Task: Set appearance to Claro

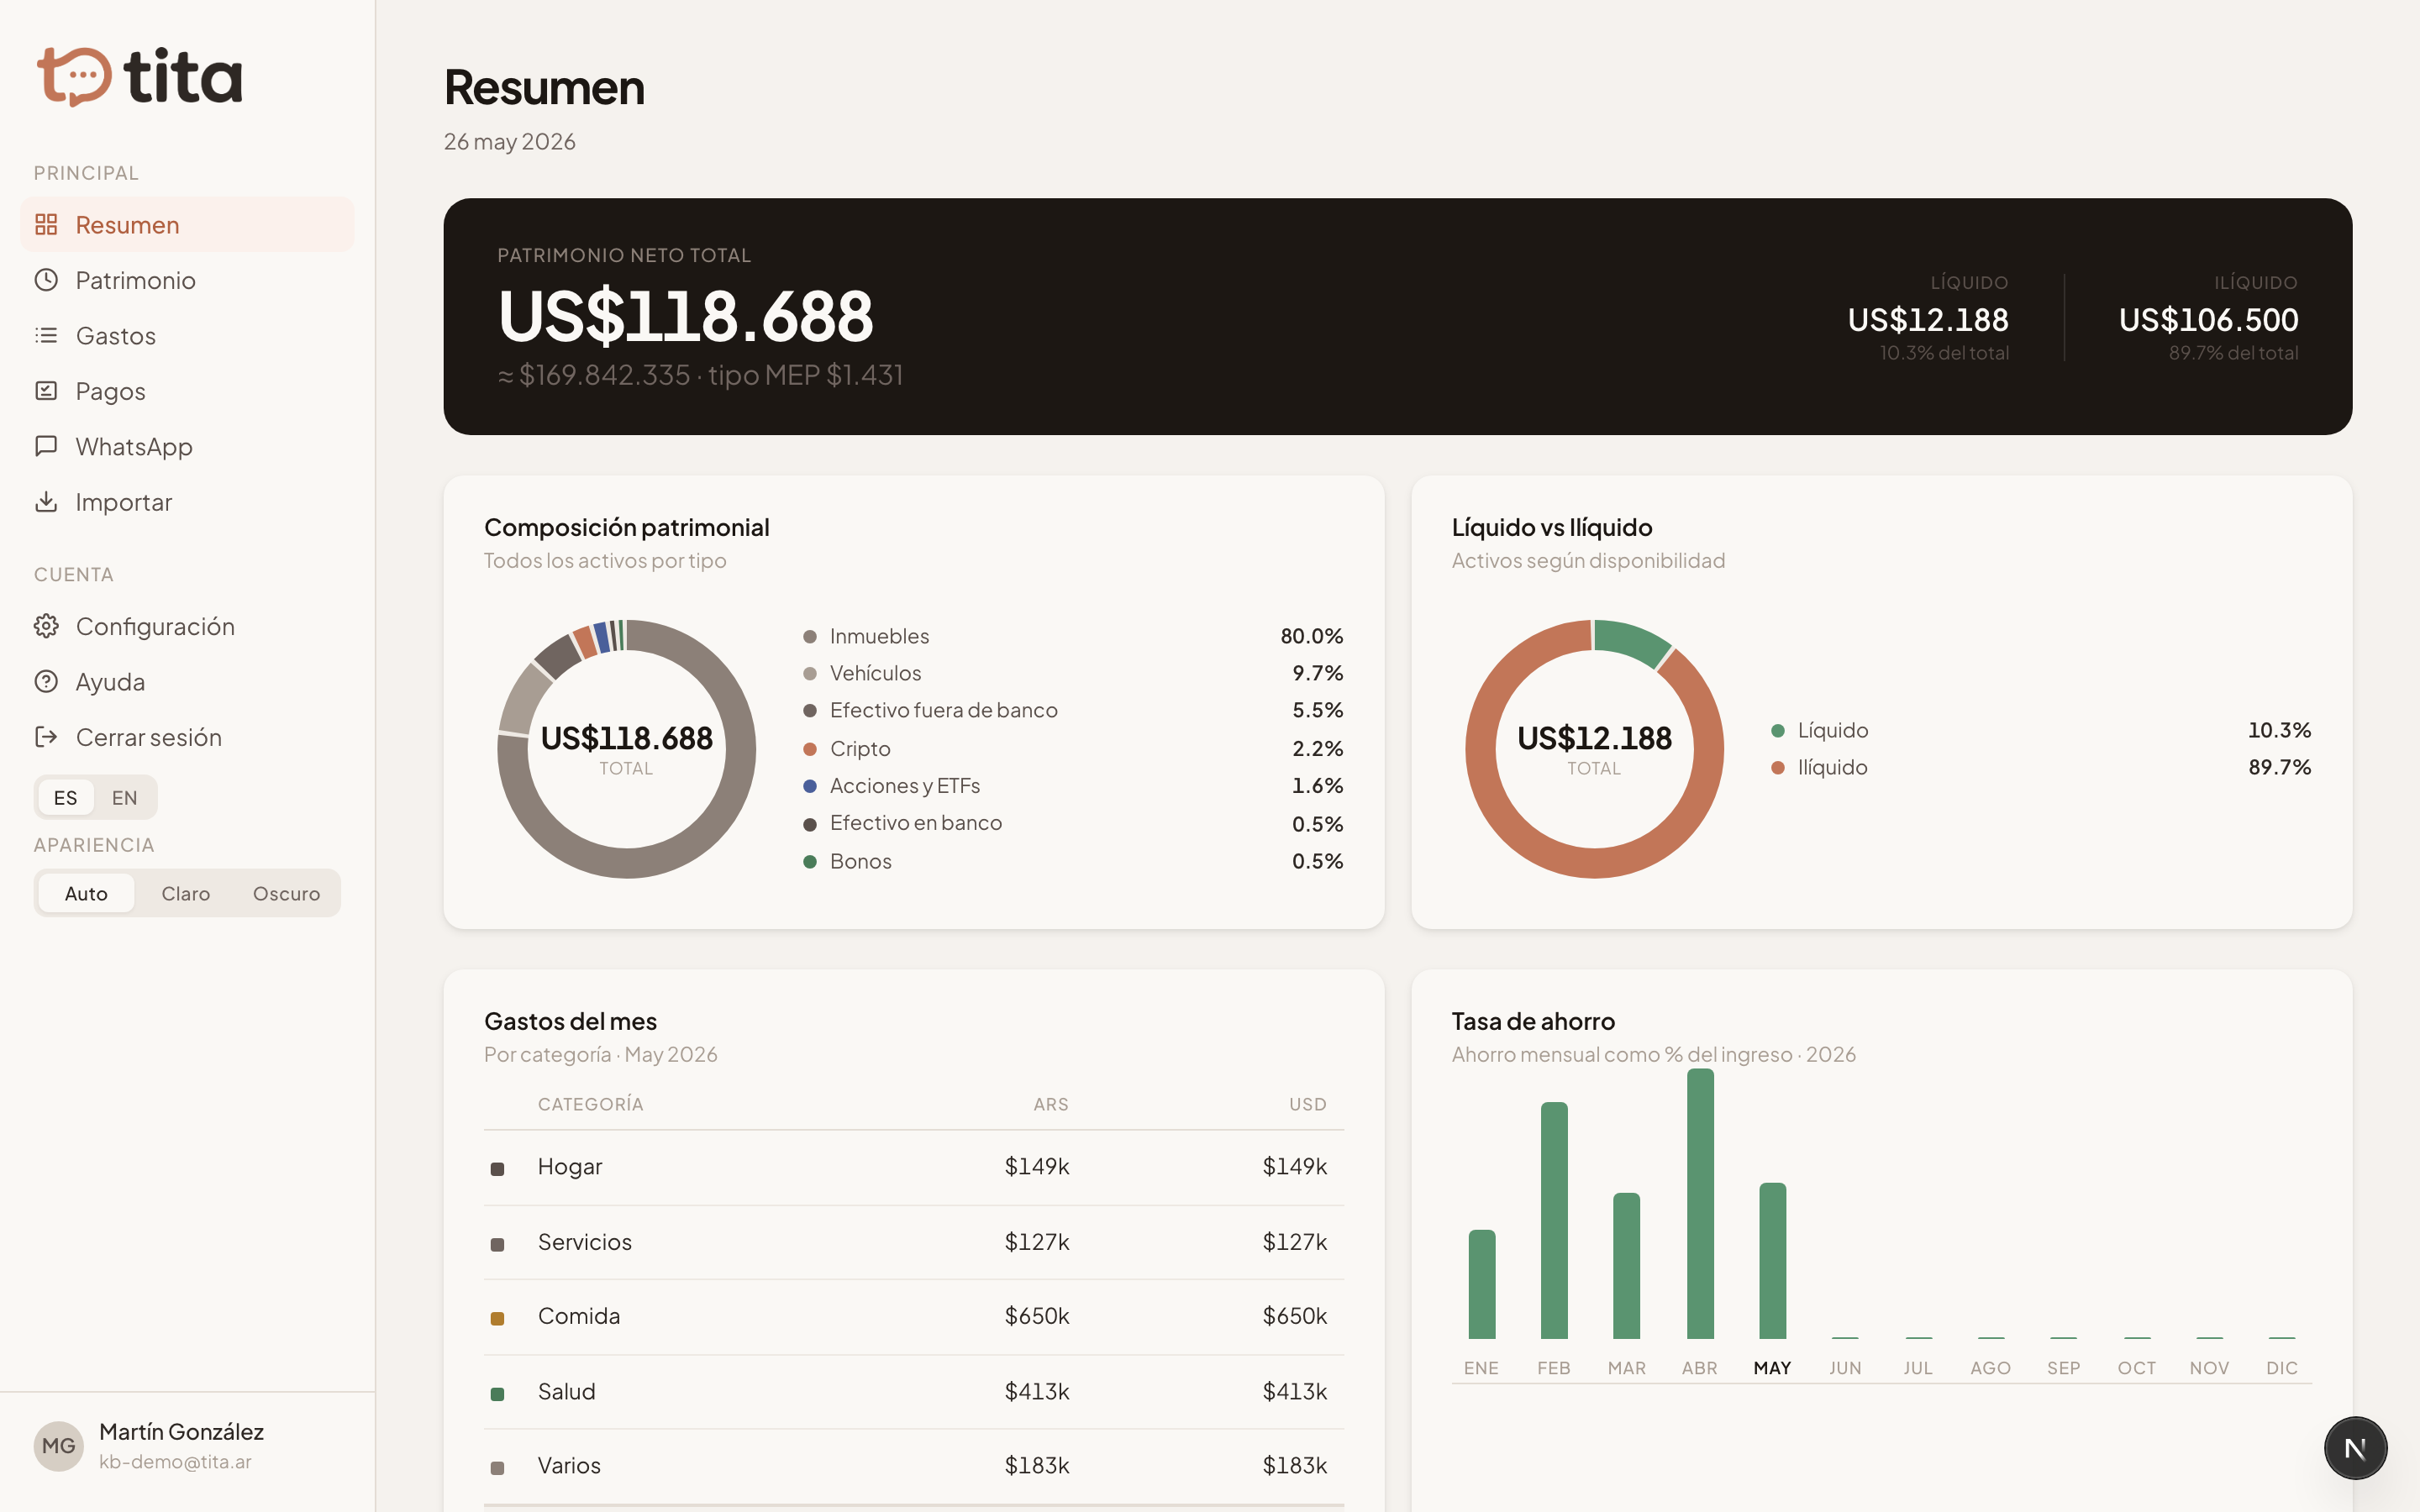Action: coord(186,893)
